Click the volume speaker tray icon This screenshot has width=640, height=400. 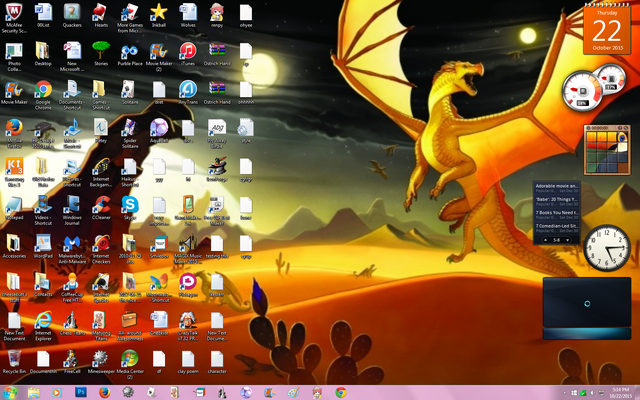[592, 393]
